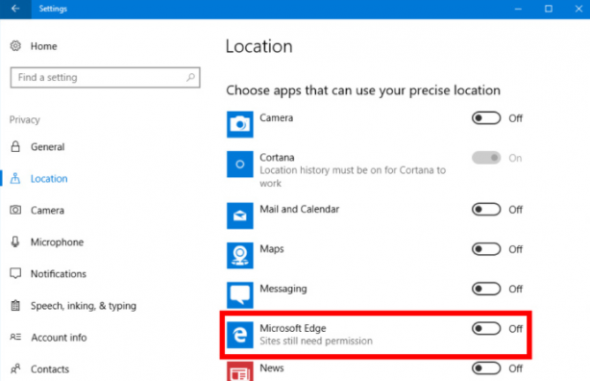Click the Camera app name label
The height and width of the screenshot is (381, 590).
tap(276, 118)
